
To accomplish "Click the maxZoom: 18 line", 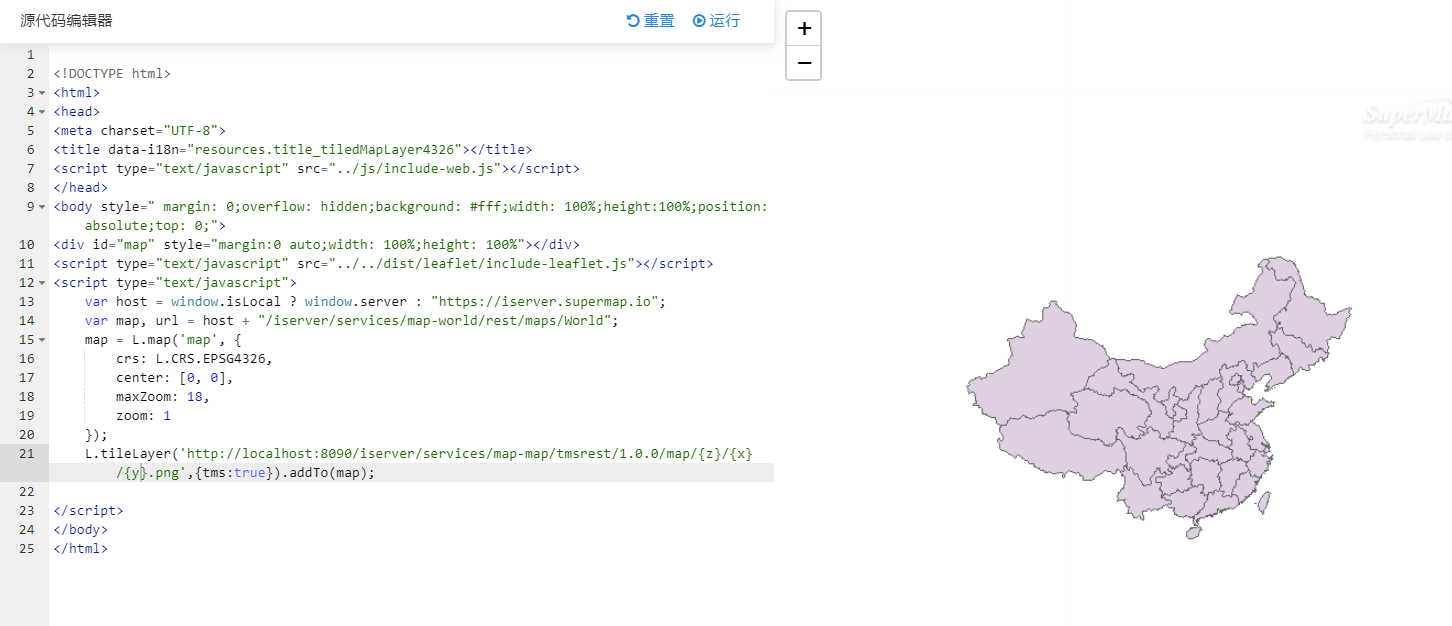I will coord(163,397).
